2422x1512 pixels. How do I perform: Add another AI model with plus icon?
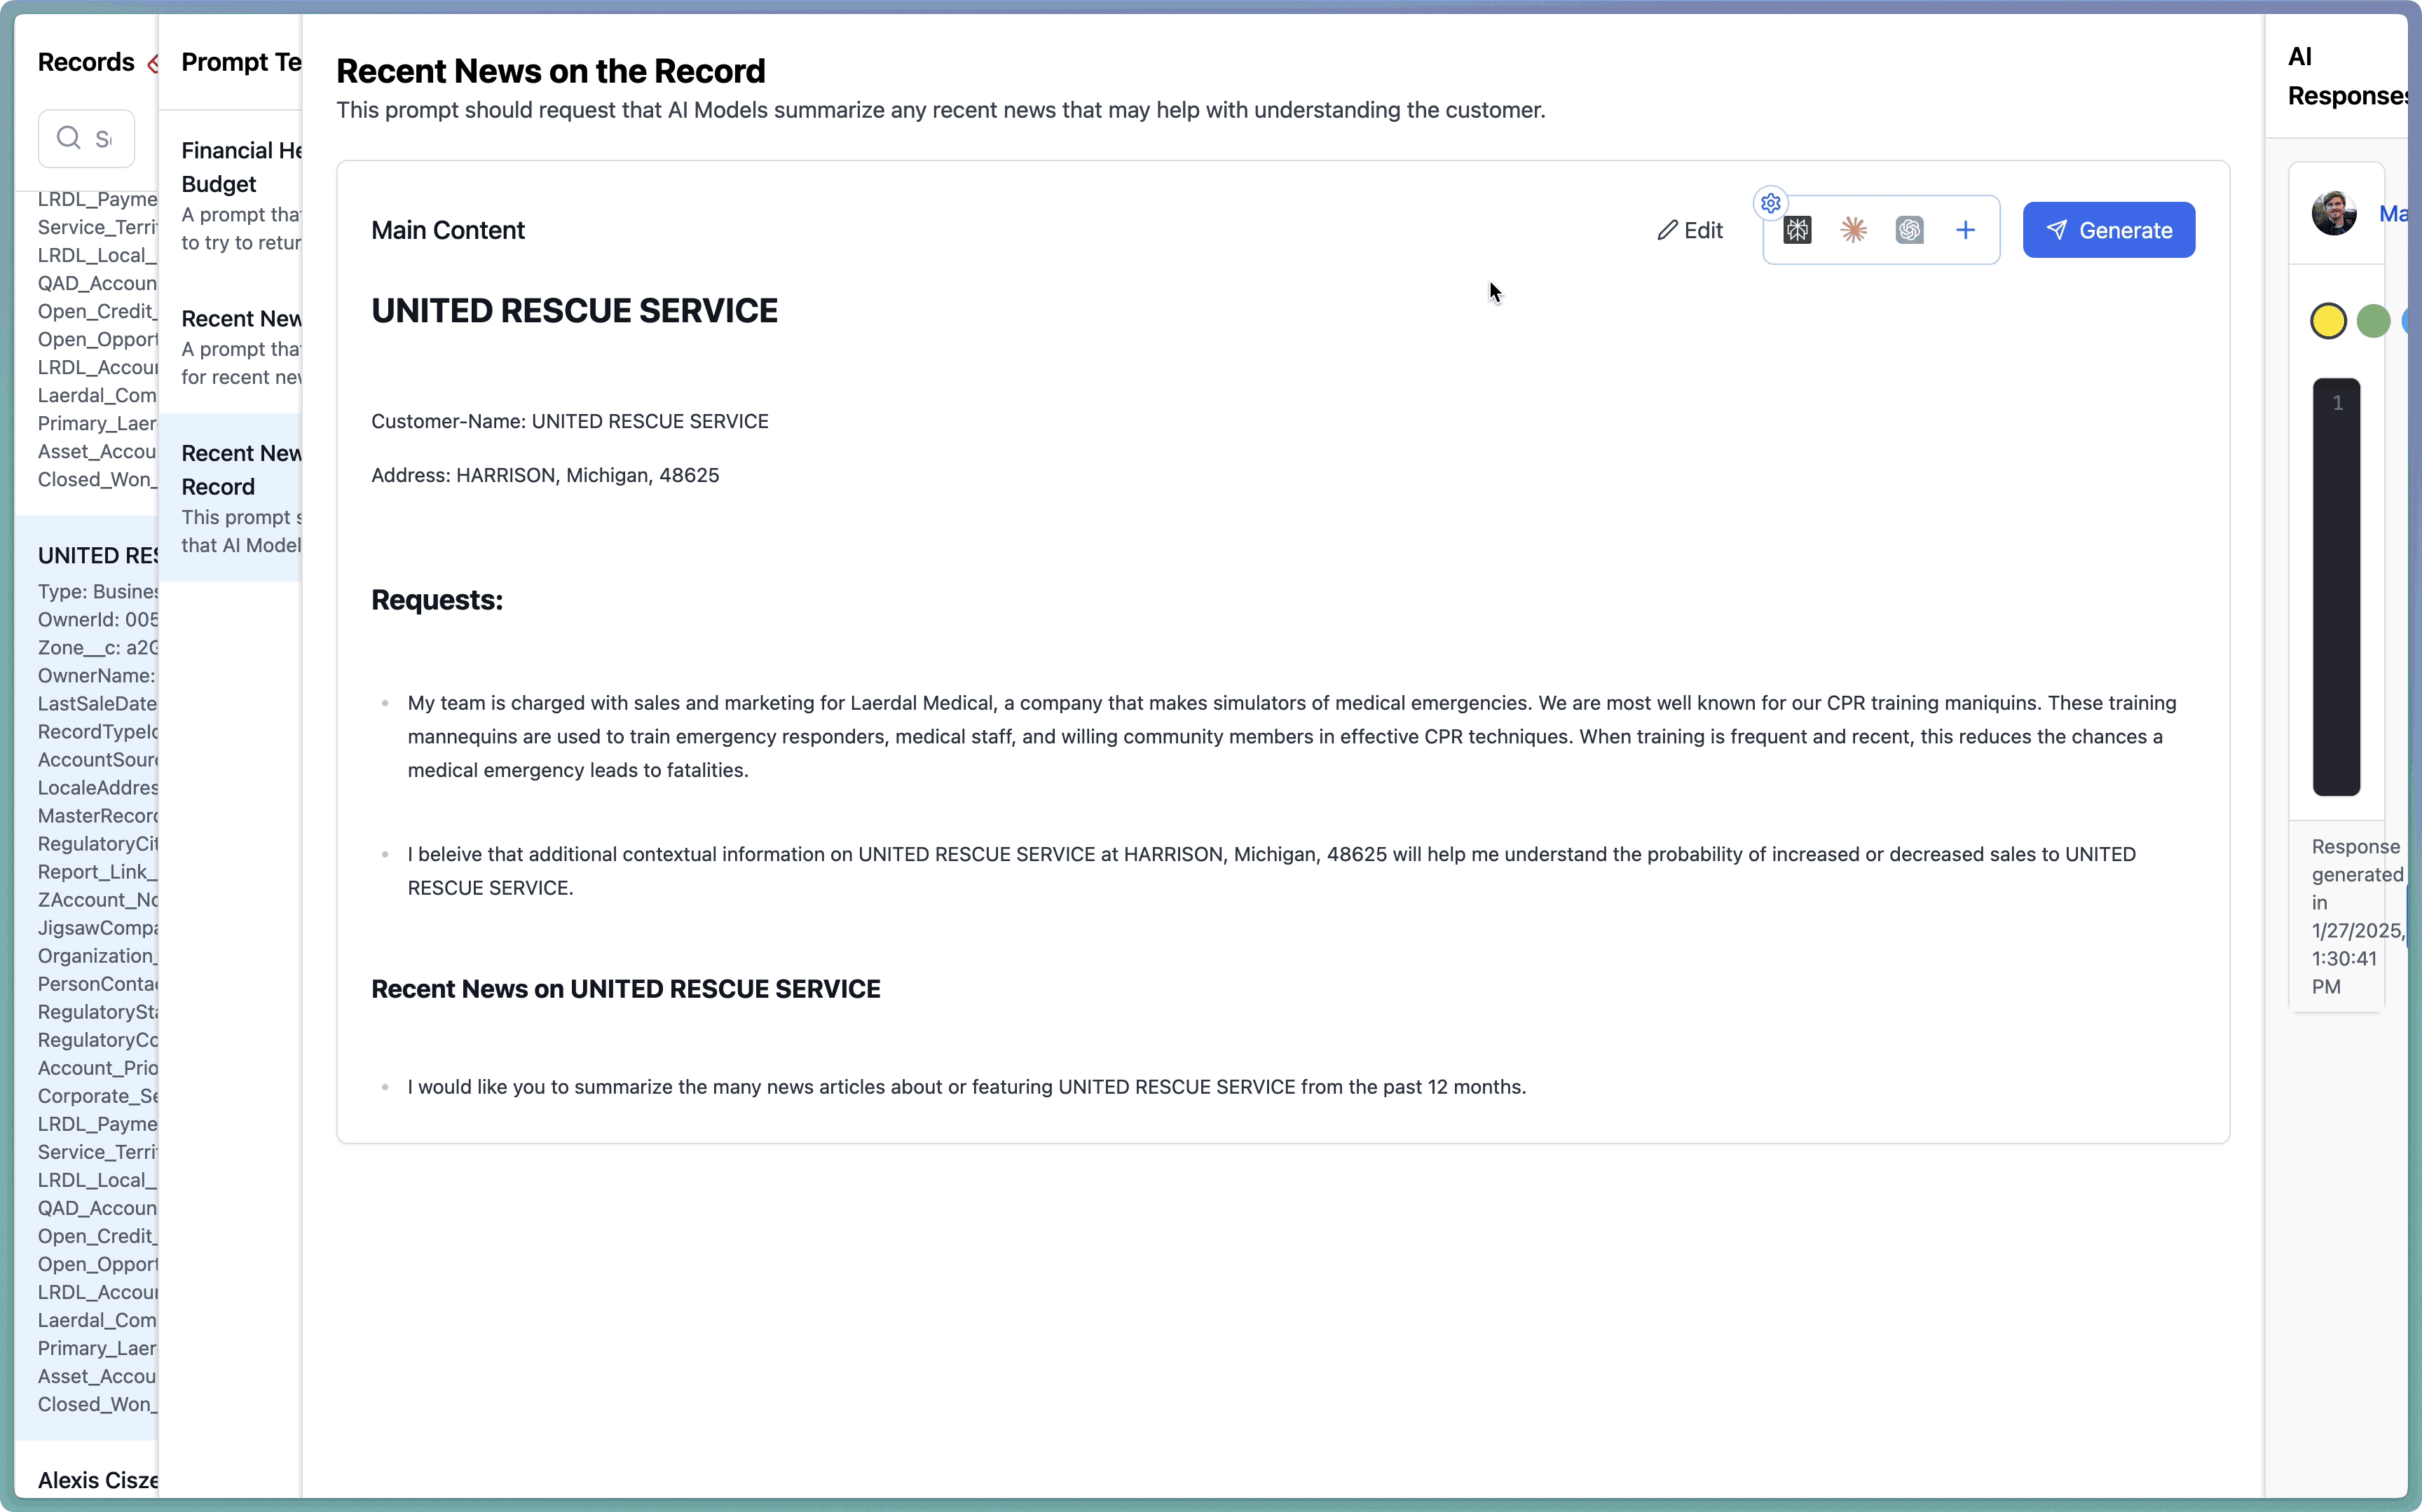click(1965, 230)
